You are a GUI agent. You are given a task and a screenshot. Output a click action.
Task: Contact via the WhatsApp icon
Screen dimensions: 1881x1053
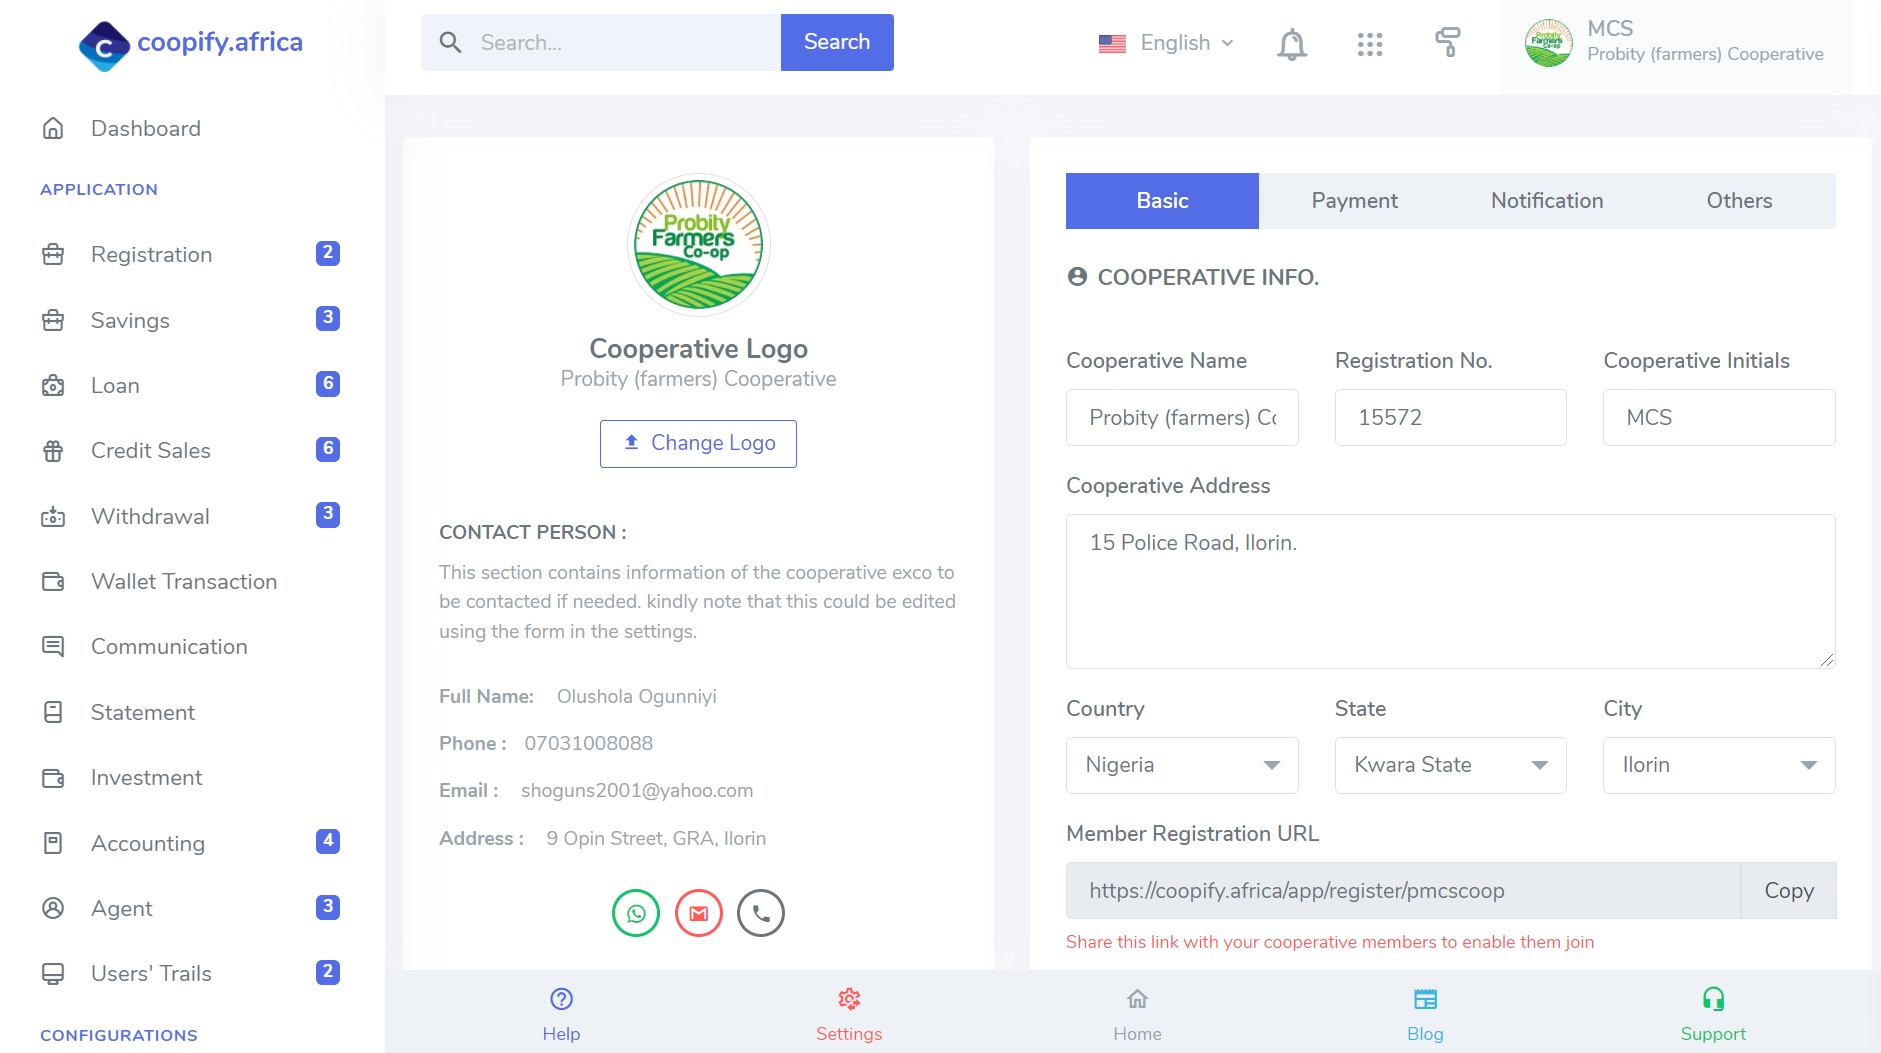coord(636,913)
